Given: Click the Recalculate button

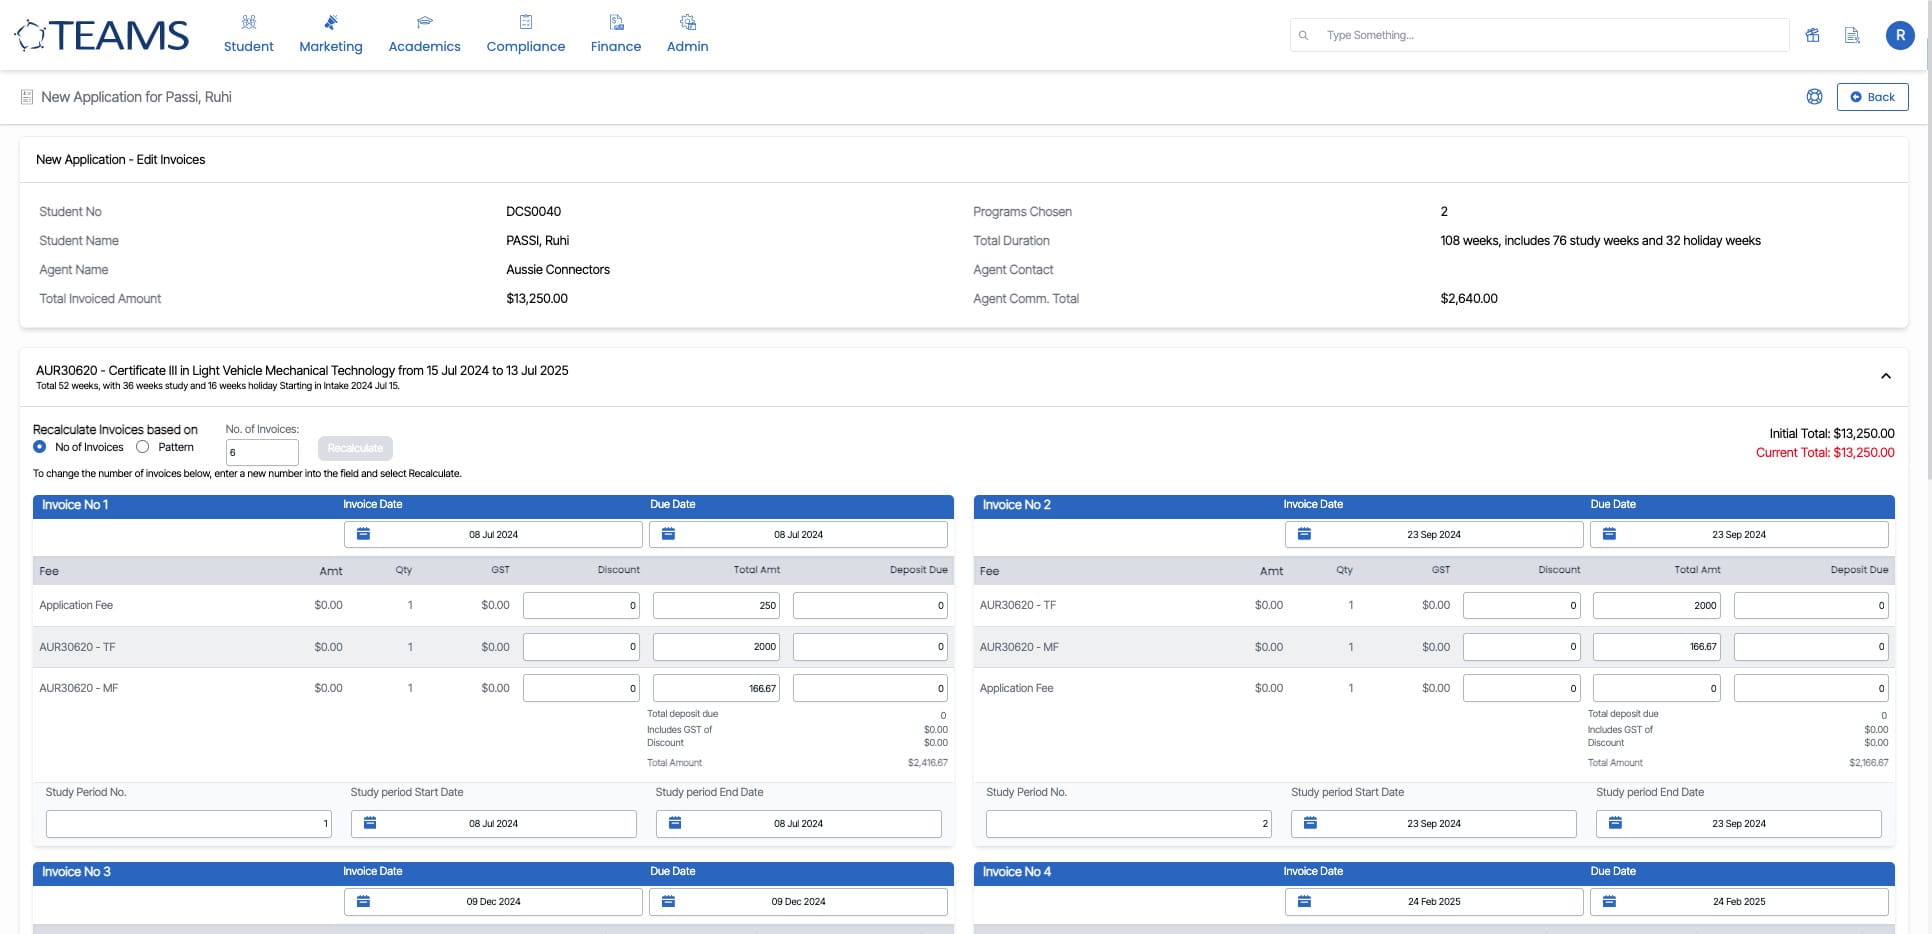Looking at the screenshot, I should coord(355,448).
